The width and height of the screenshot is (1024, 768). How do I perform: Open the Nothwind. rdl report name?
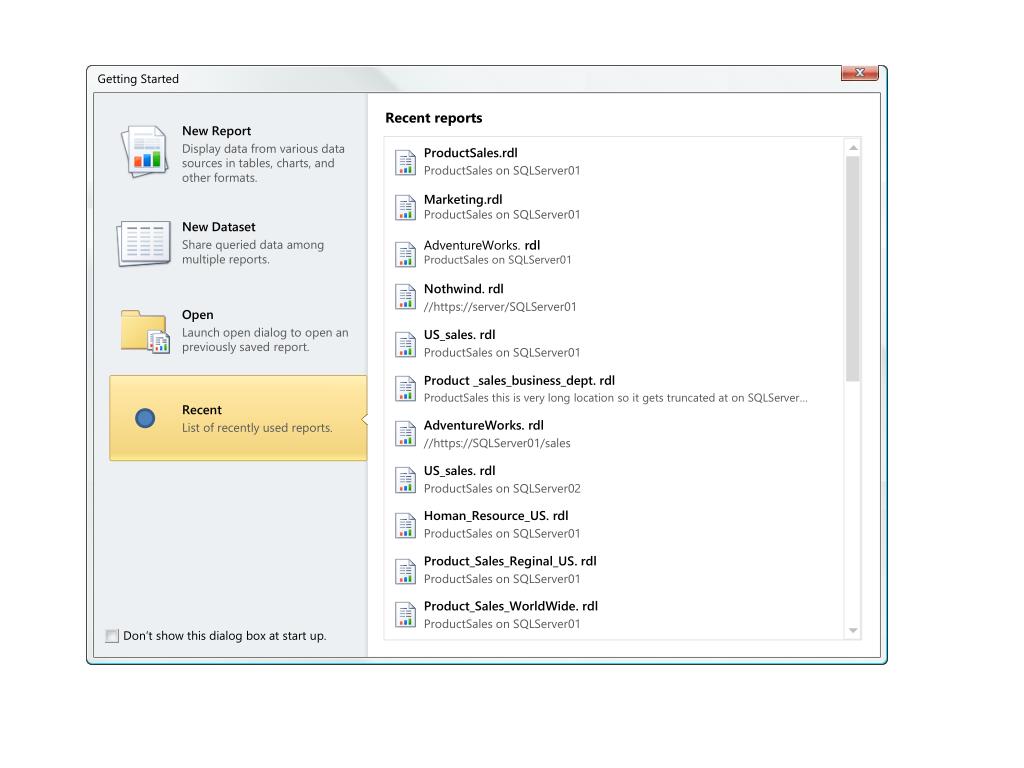(464, 289)
